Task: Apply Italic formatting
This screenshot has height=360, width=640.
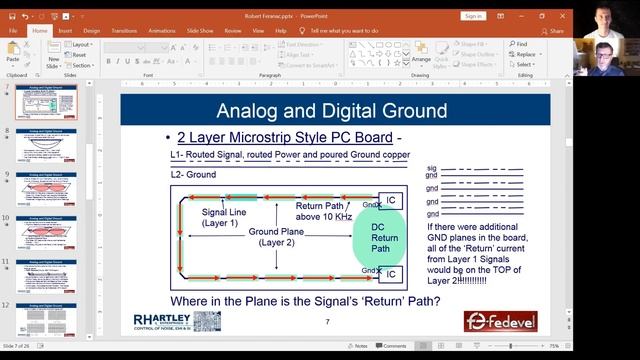Action: coord(118,61)
